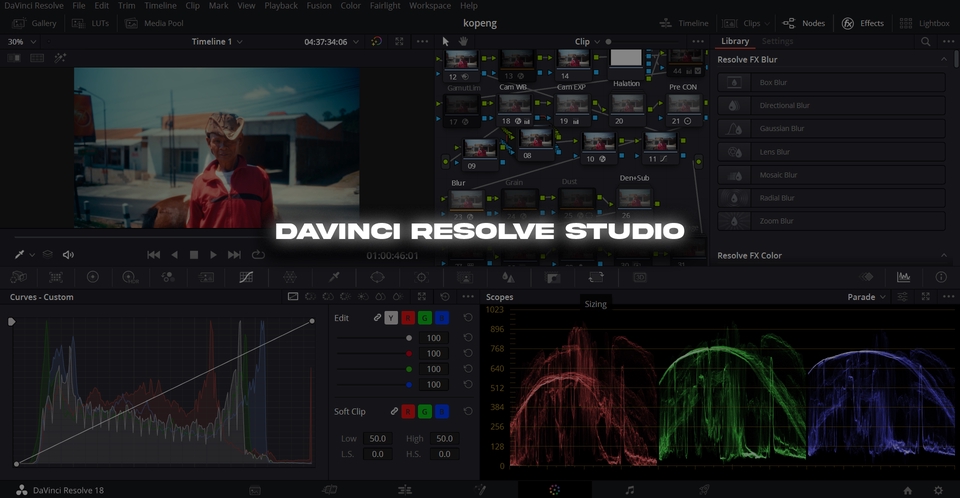The height and width of the screenshot is (498, 960).
Task: Select the Gaussian Blur effect
Action: pos(831,129)
